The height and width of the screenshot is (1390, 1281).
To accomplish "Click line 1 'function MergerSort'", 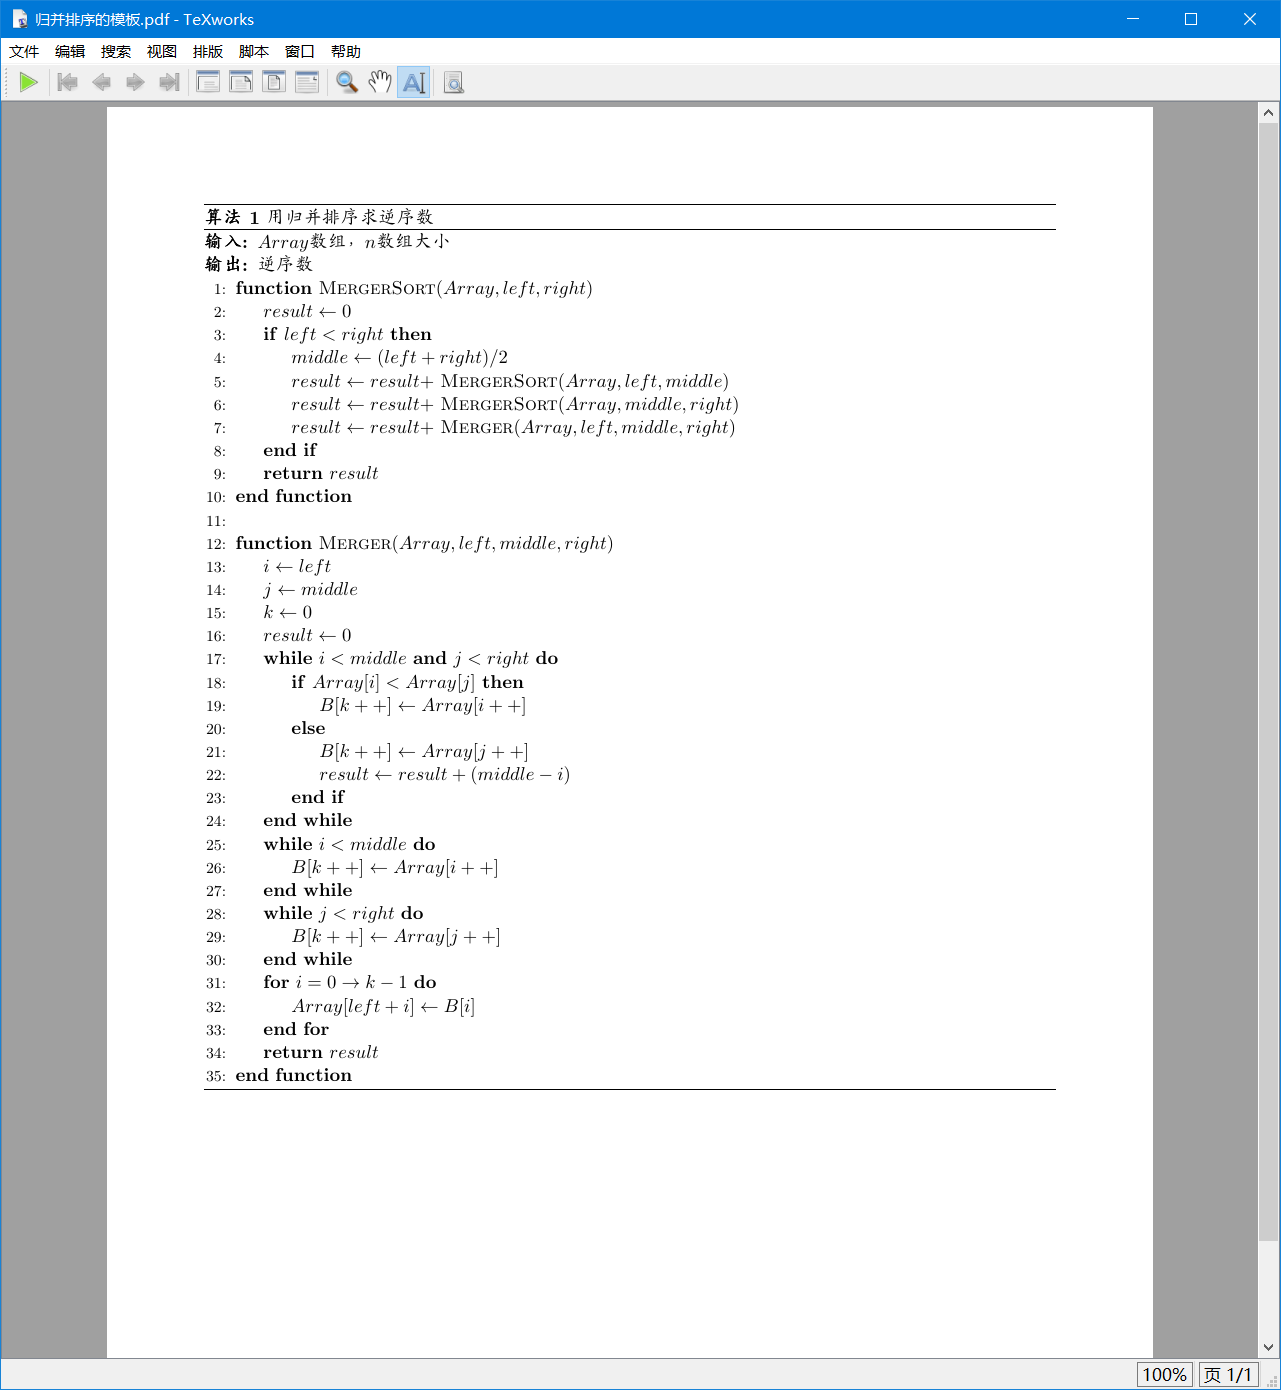I will [414, 288].
